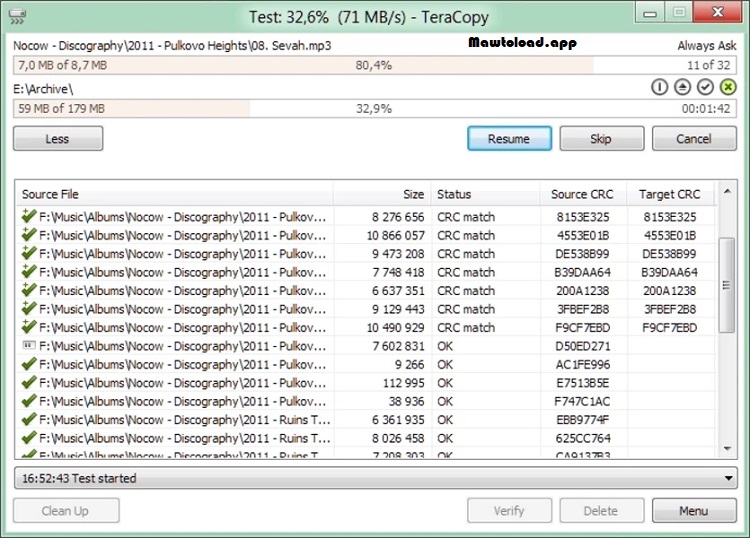Viewport: 750px width, 538px height.
Task: Collapse the file list with Less
Action: coord(58,139)
